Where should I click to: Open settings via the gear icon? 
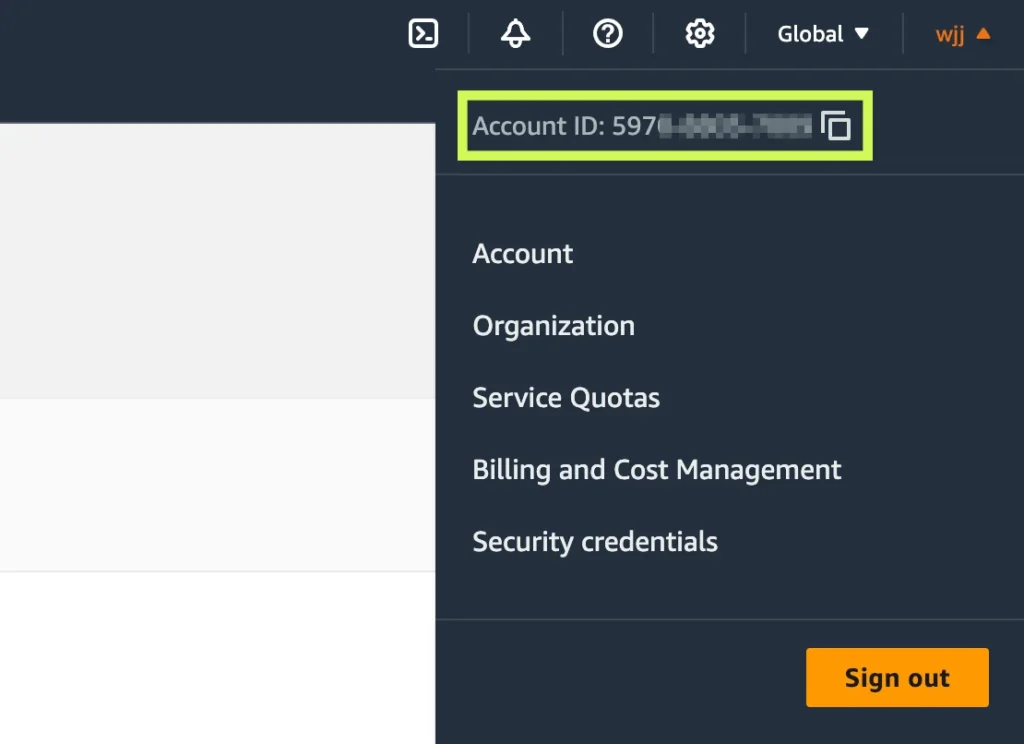tap(700, 34)
